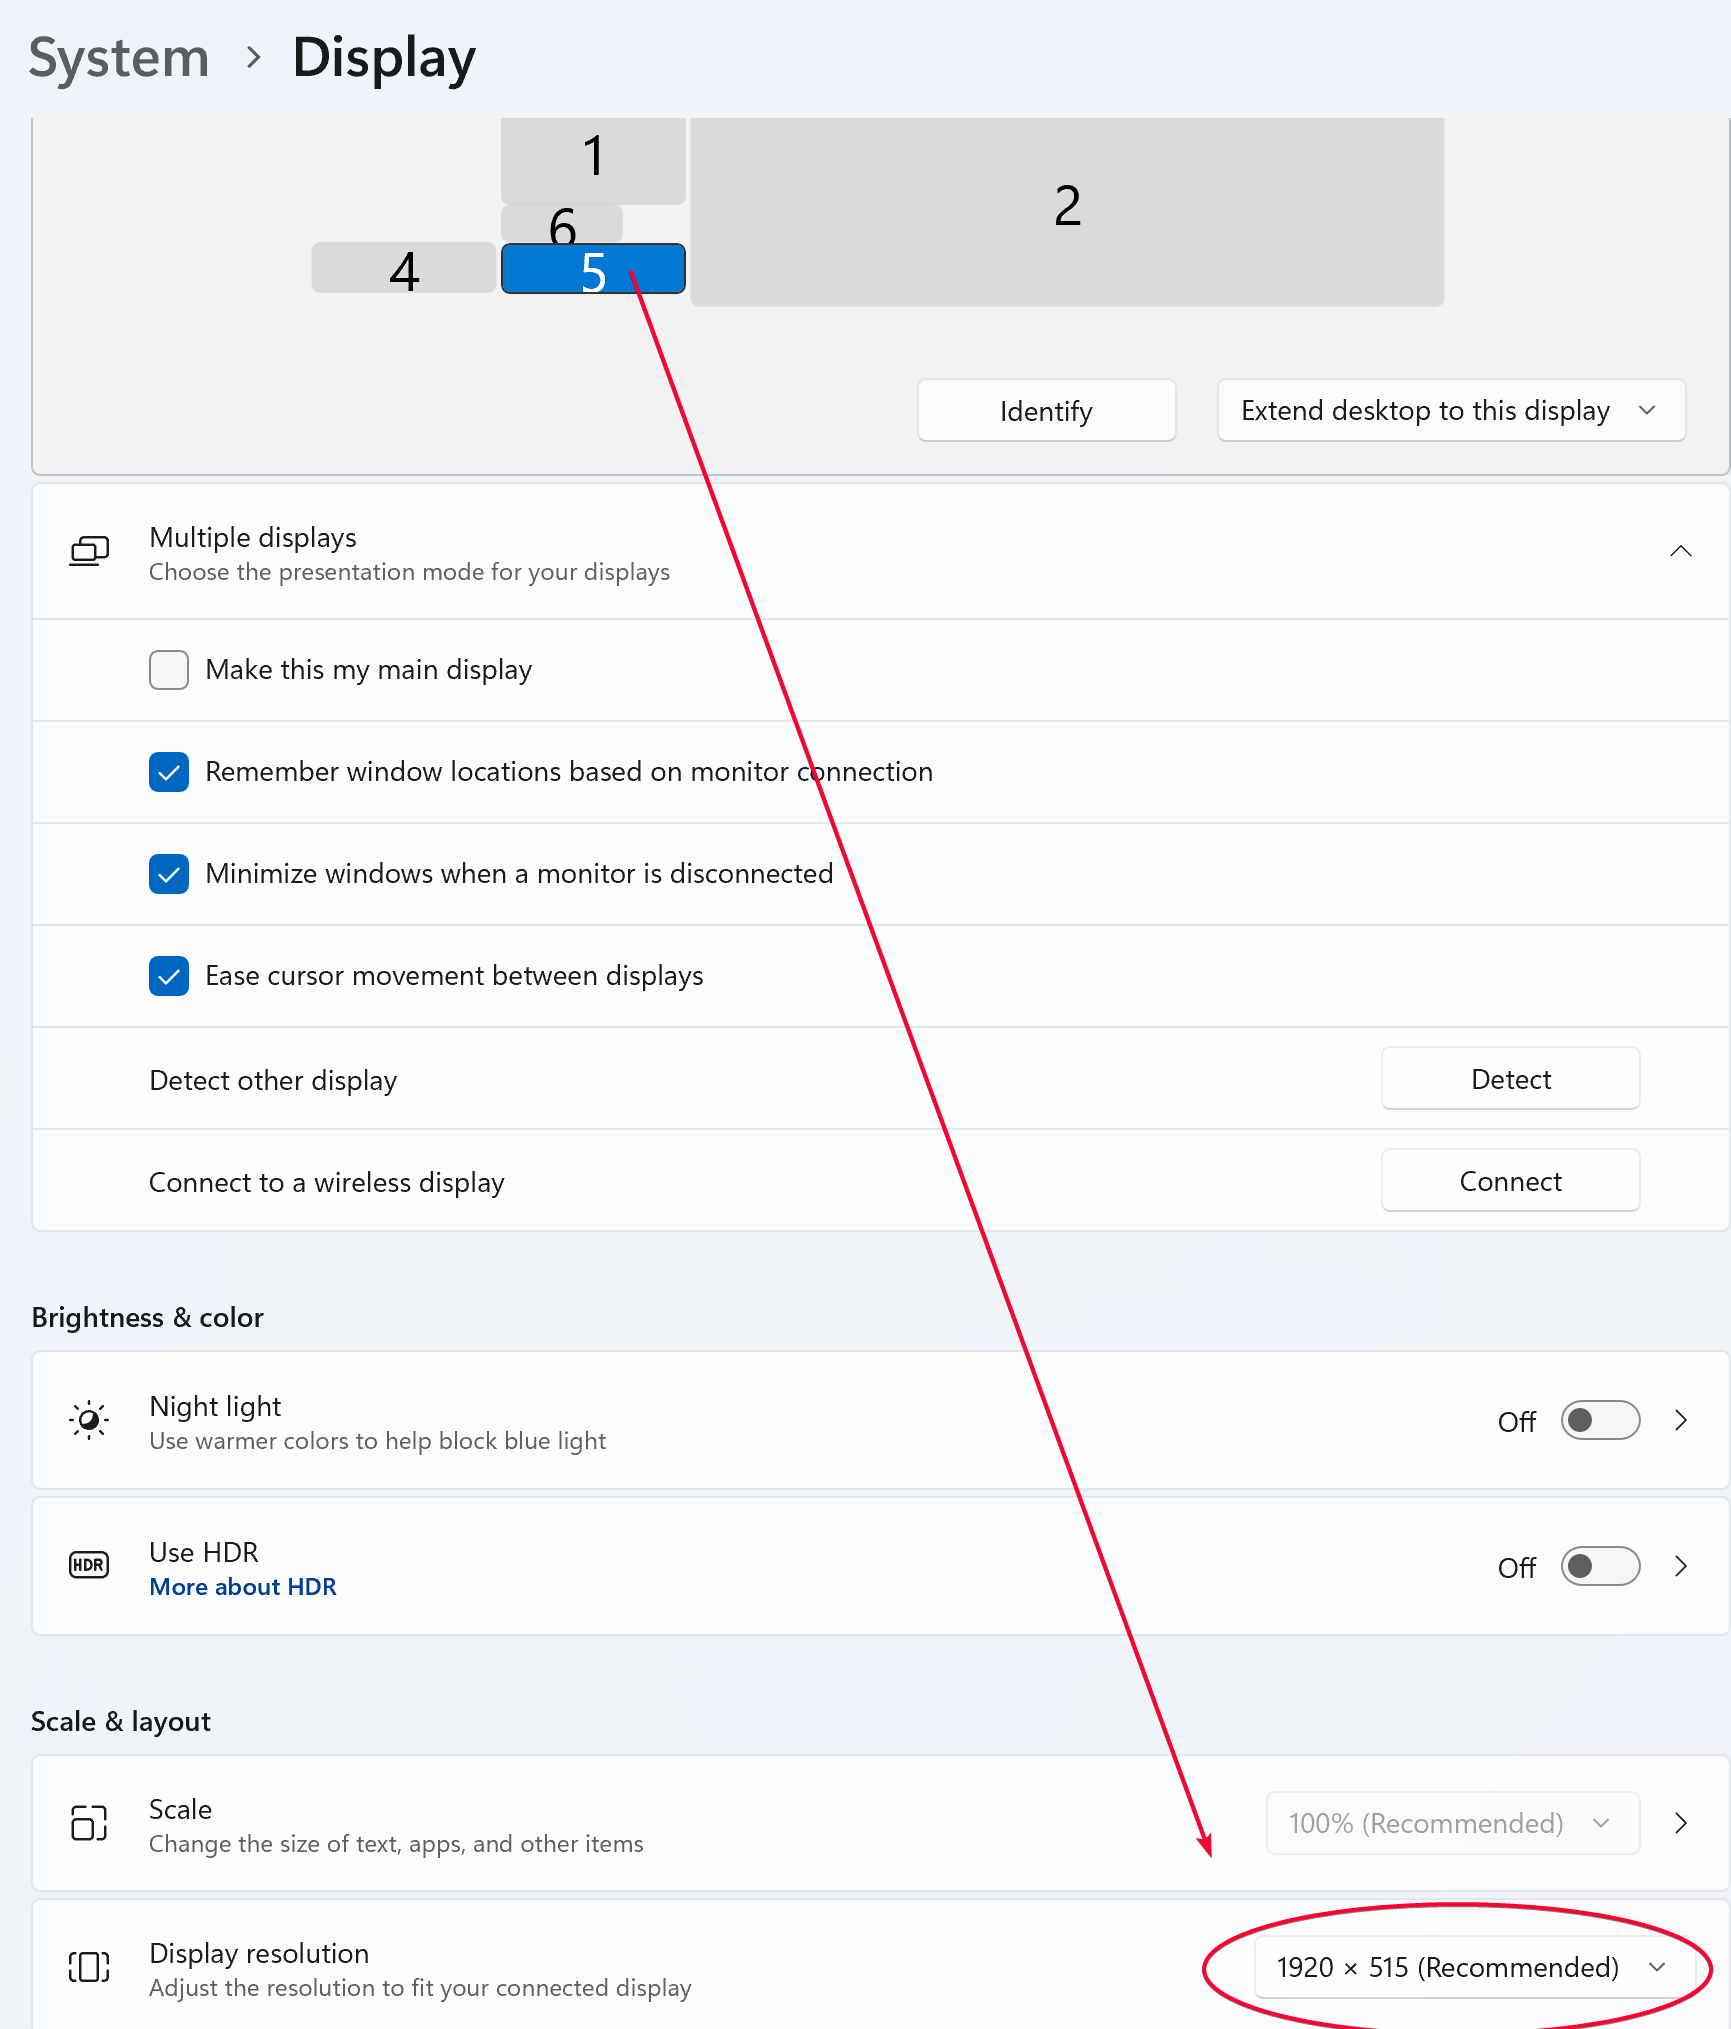This screenshot has height=2029, width=1731.
Task: Open Use HDR settings chevron
Action: point(1681,1567)
